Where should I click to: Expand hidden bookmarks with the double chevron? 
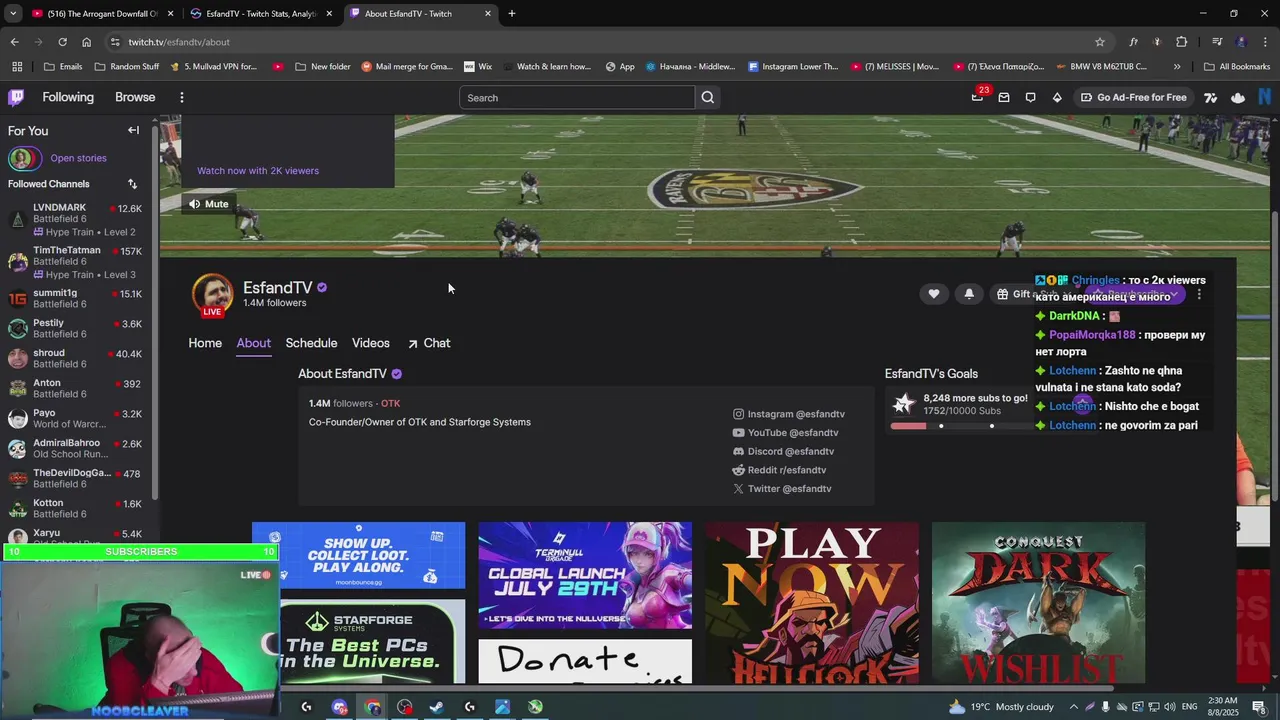click(x=1176, y=67)
